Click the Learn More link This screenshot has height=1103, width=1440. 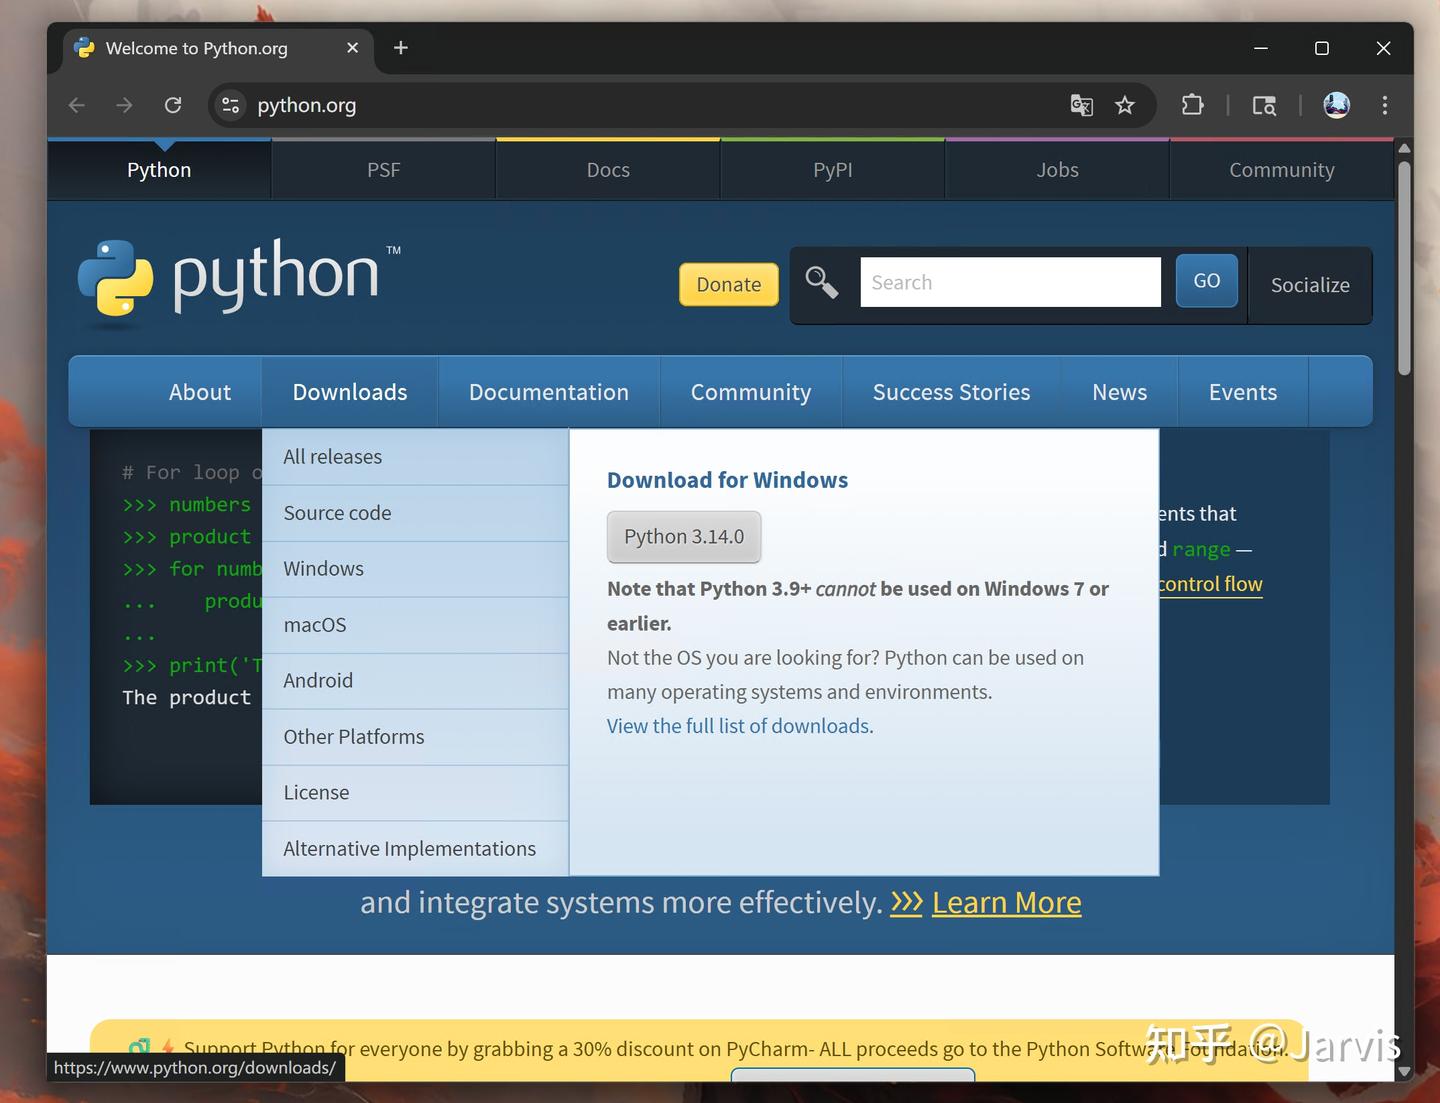tap(1006, 903)
